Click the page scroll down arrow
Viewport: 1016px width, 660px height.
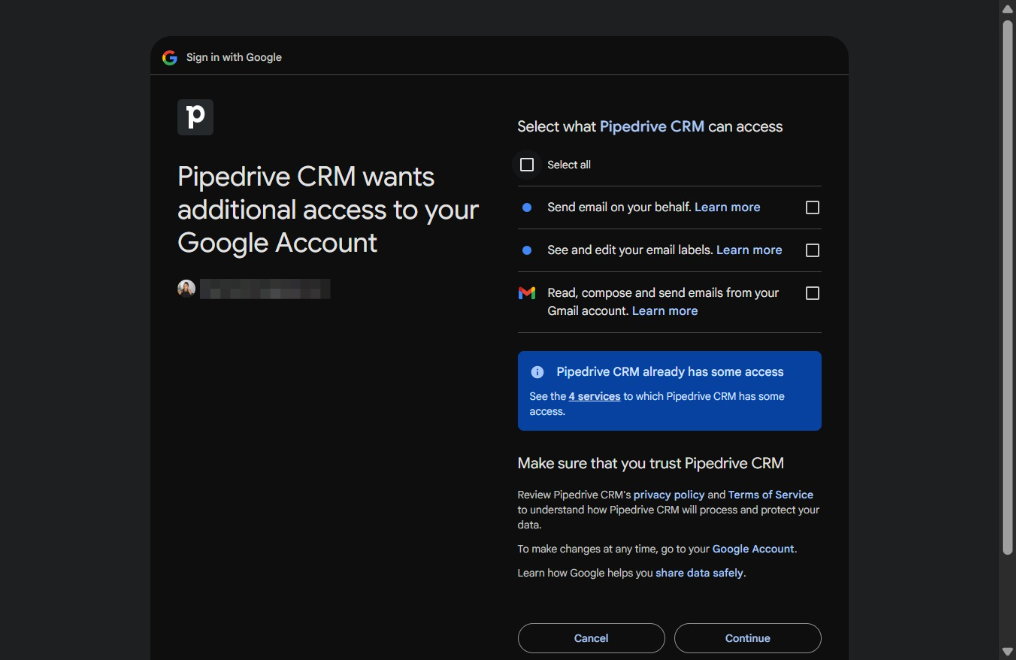1008,652
